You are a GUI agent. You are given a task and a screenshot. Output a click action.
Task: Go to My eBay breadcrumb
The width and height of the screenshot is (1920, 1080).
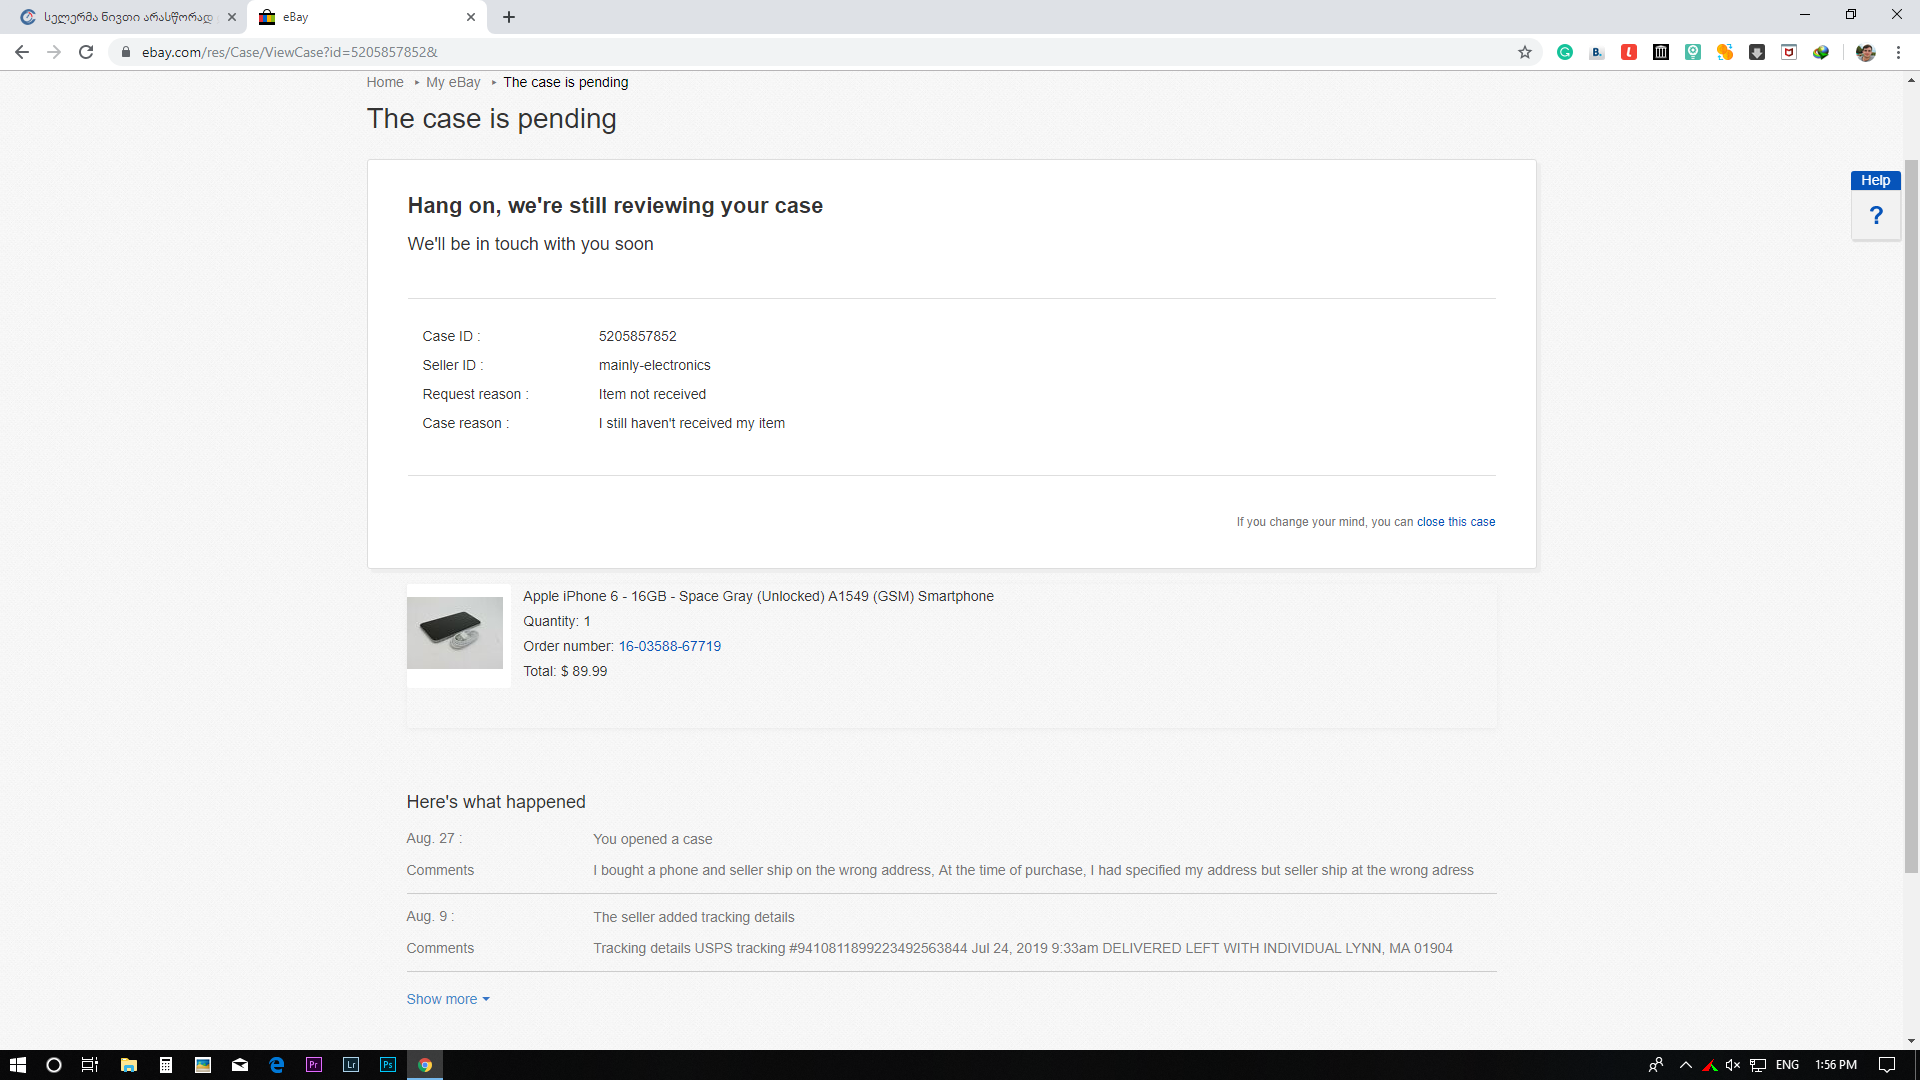453,82
